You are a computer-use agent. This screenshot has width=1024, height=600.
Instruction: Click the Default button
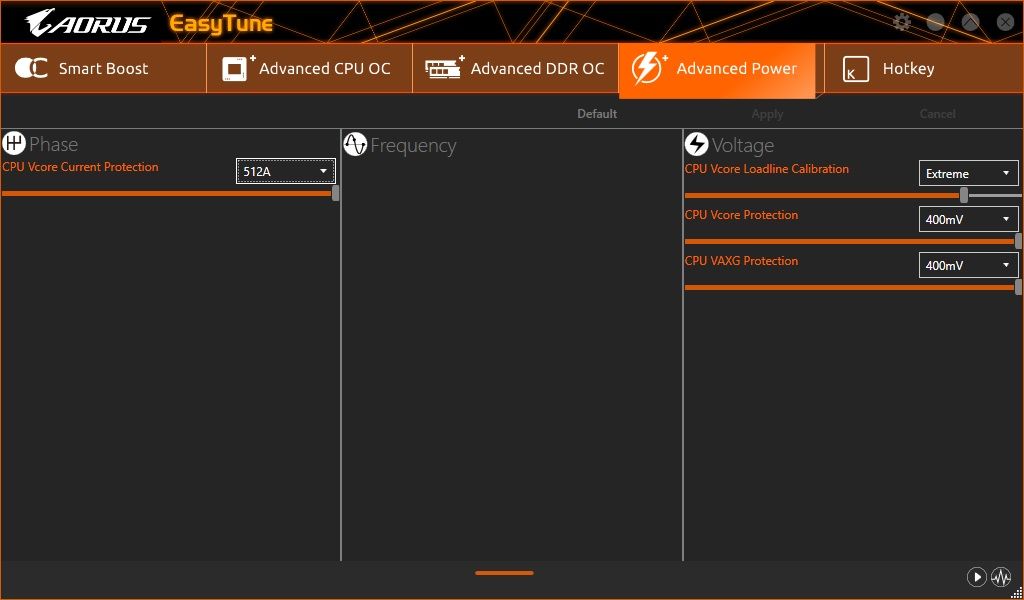click(597, 114)
